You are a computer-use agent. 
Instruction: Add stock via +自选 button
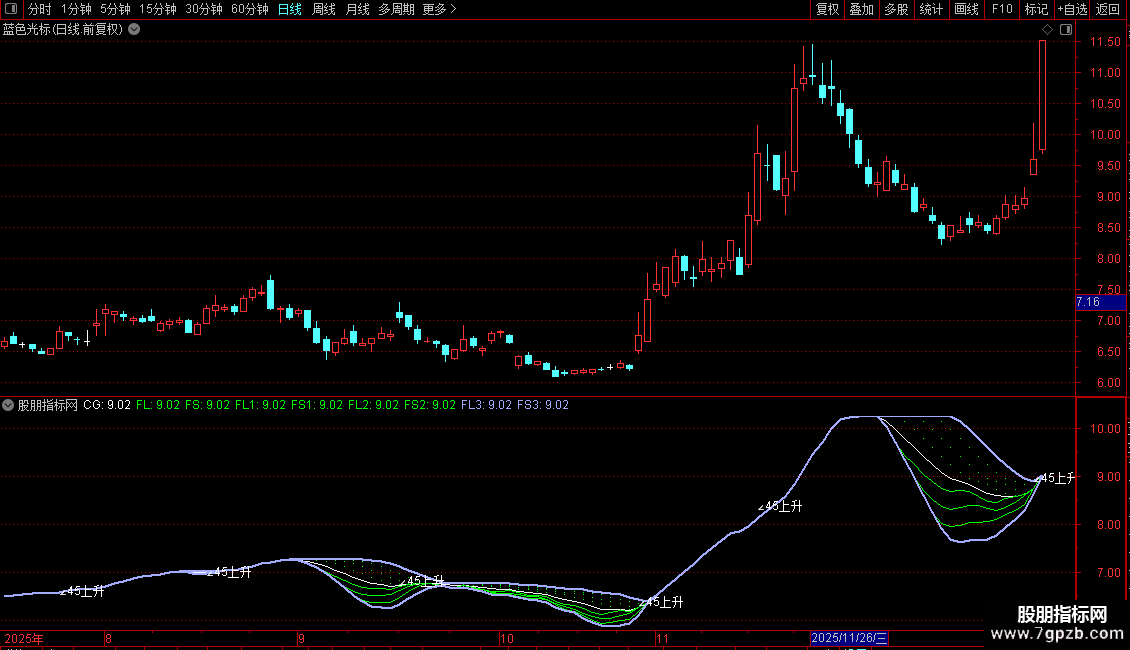[1072, 9]
